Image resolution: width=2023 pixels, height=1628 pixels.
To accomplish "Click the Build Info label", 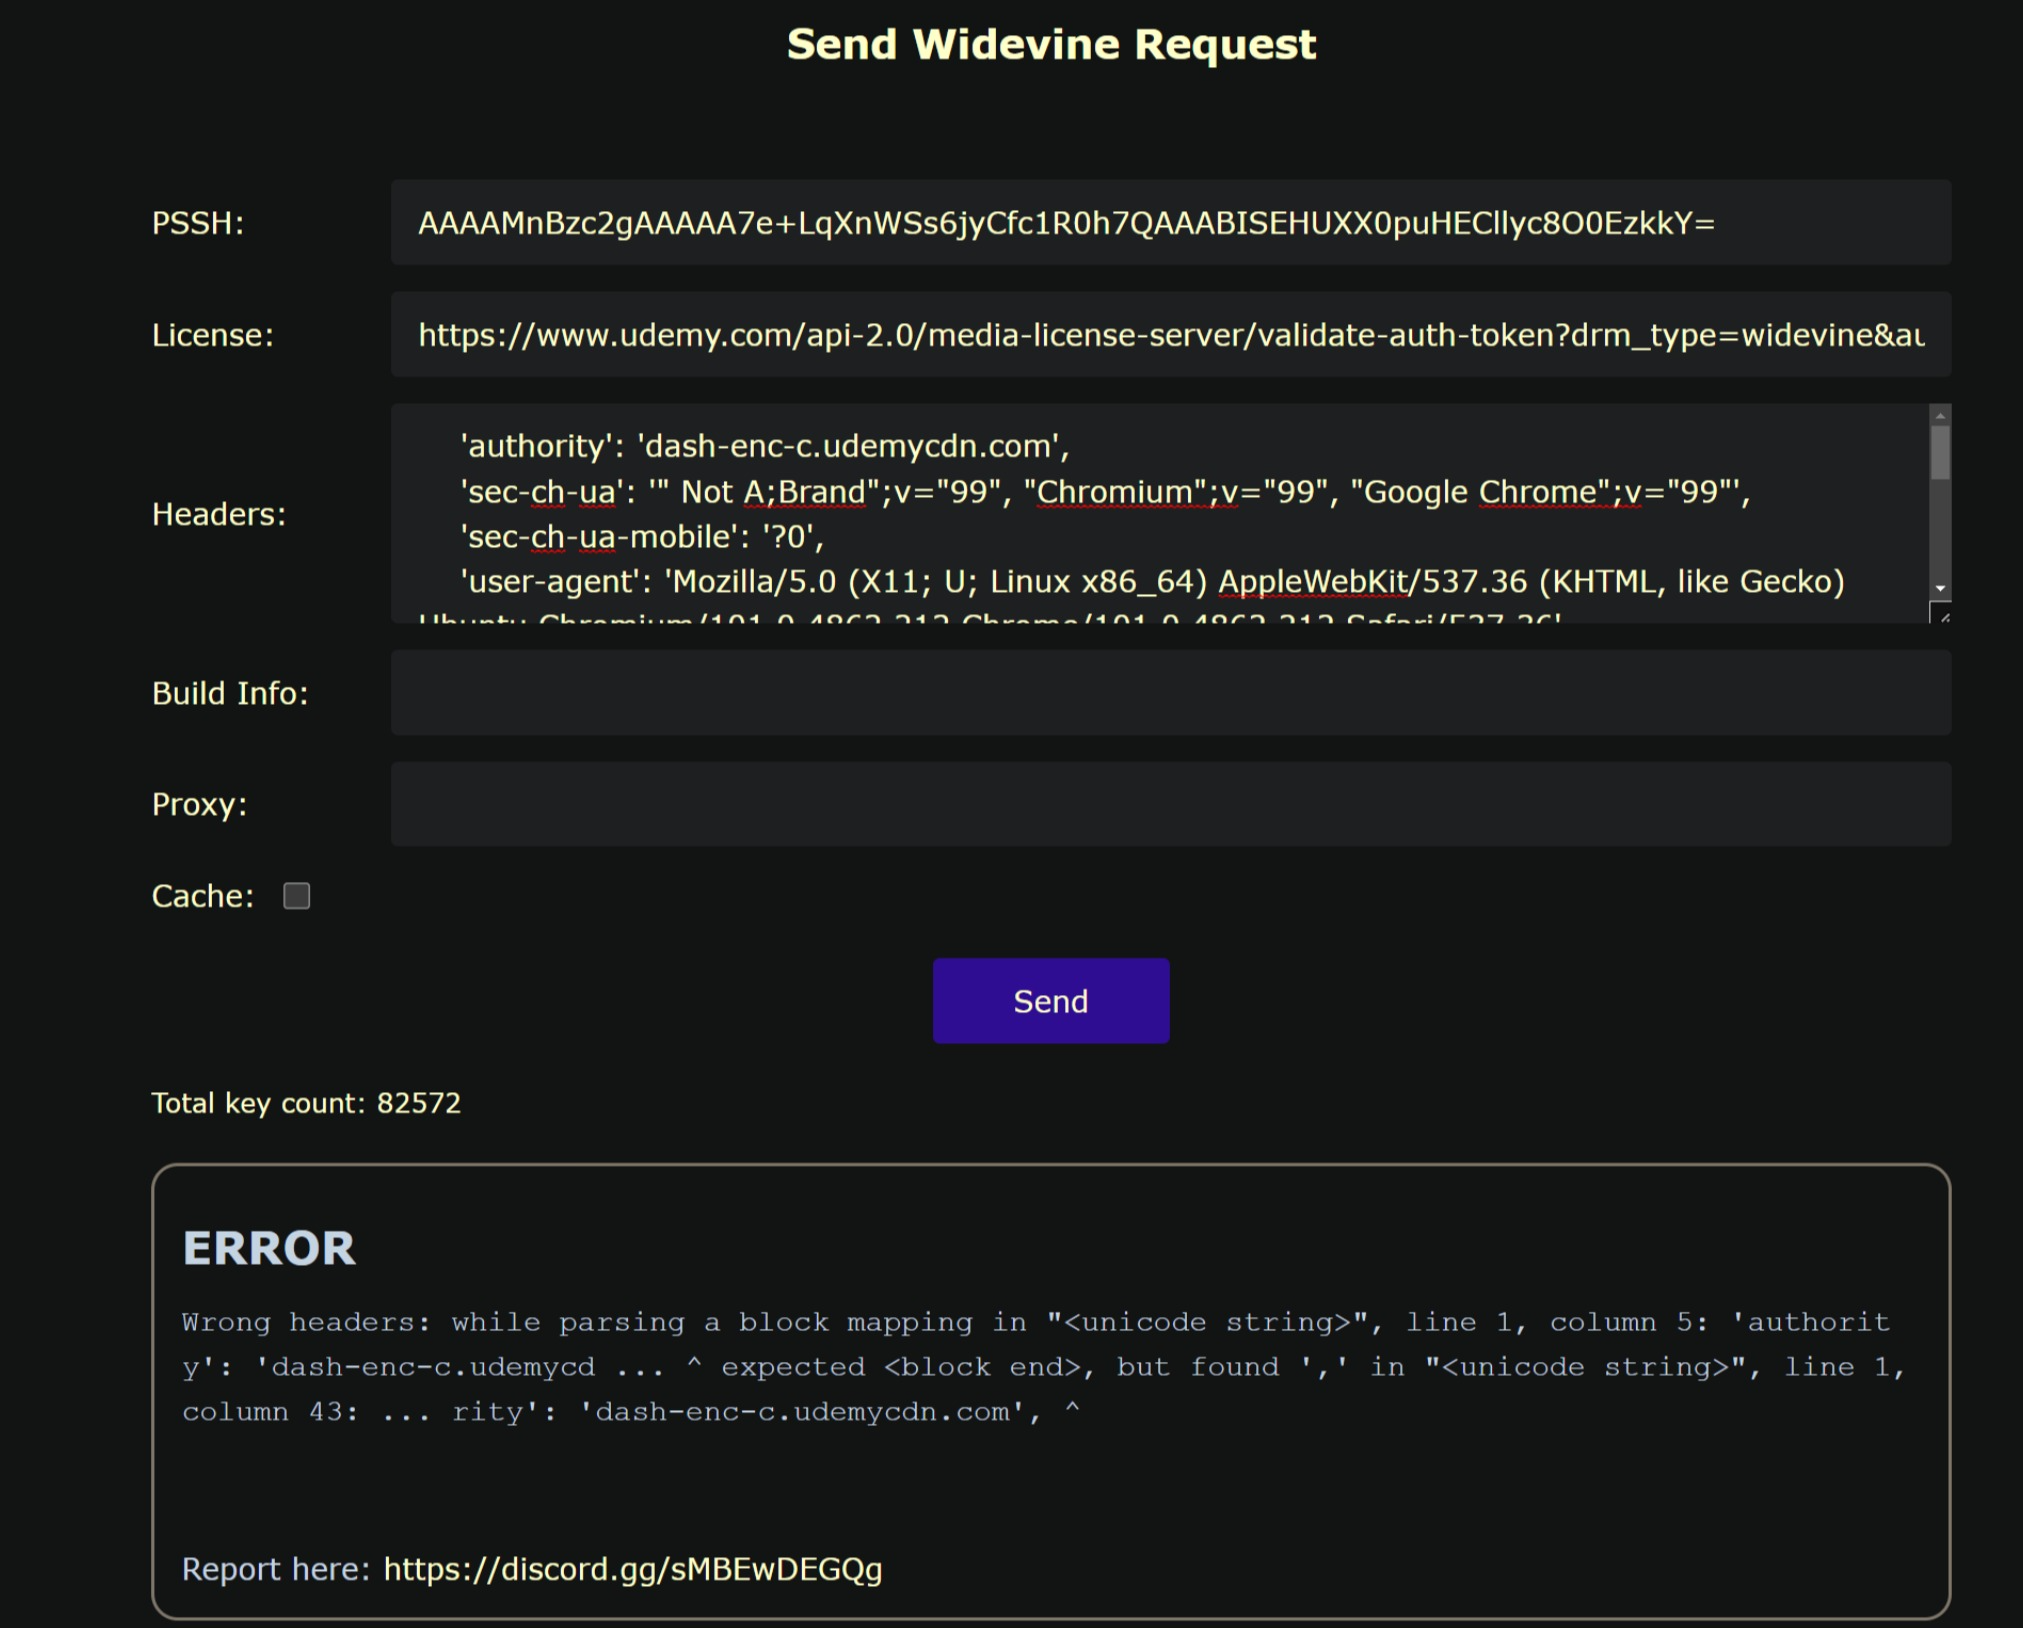I will point(230,693).
